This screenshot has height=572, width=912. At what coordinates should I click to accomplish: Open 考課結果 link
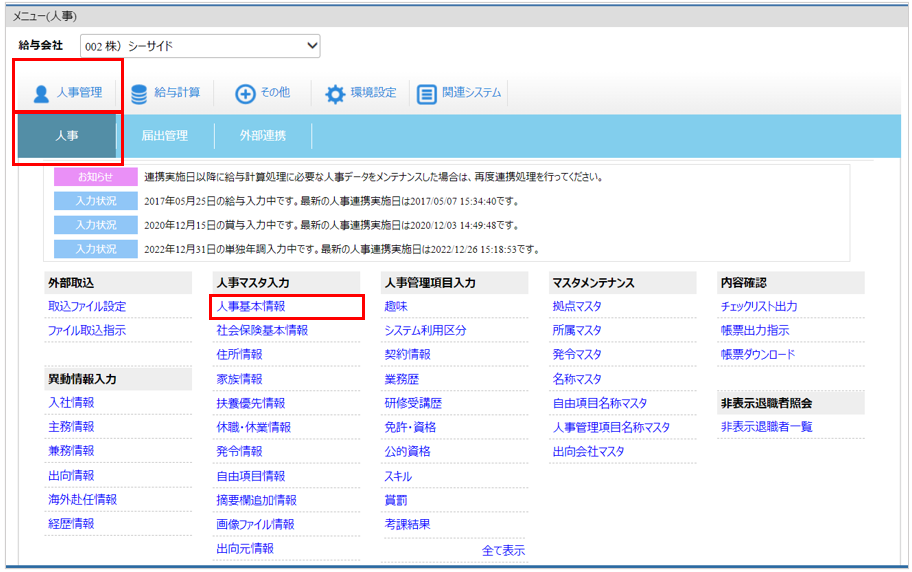[407, 524]
